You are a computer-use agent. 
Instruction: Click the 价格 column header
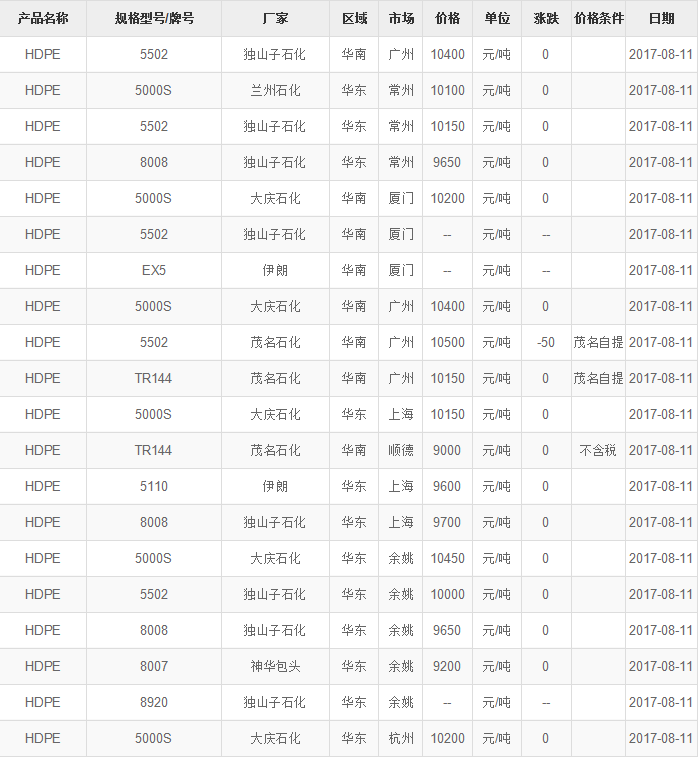pyautogui.click(x=447, y=18)
